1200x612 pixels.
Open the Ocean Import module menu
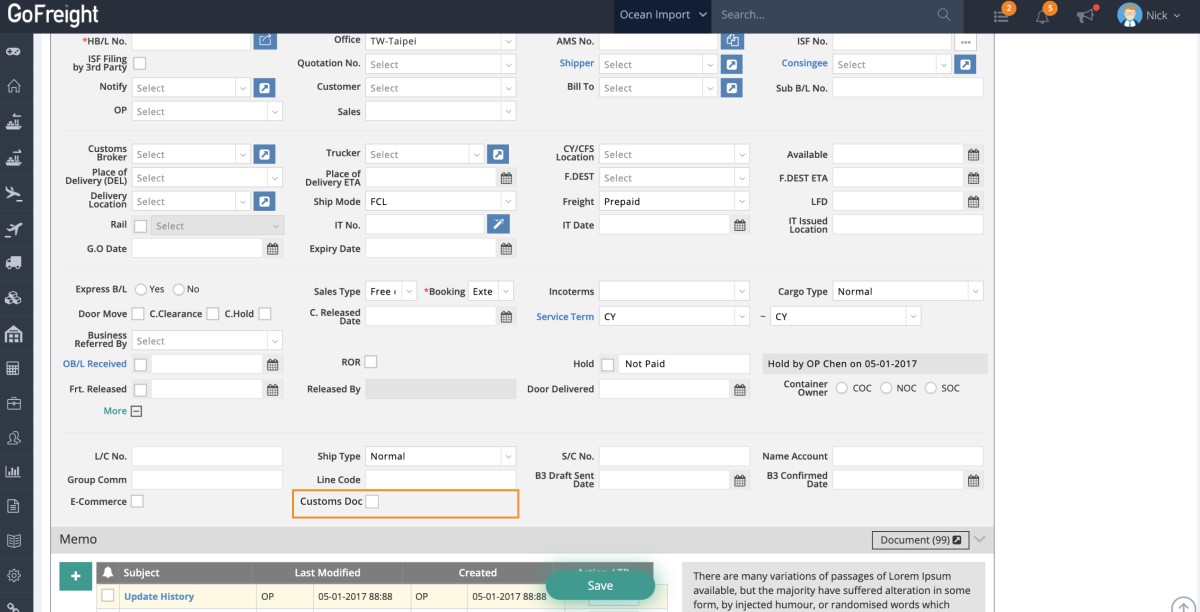point(663,15)
